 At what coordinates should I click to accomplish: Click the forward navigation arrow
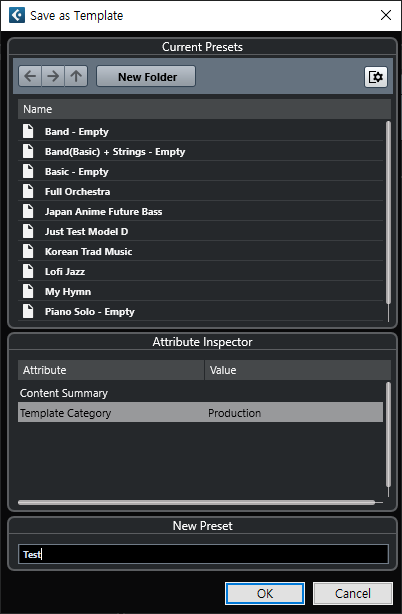coord(53,76)
